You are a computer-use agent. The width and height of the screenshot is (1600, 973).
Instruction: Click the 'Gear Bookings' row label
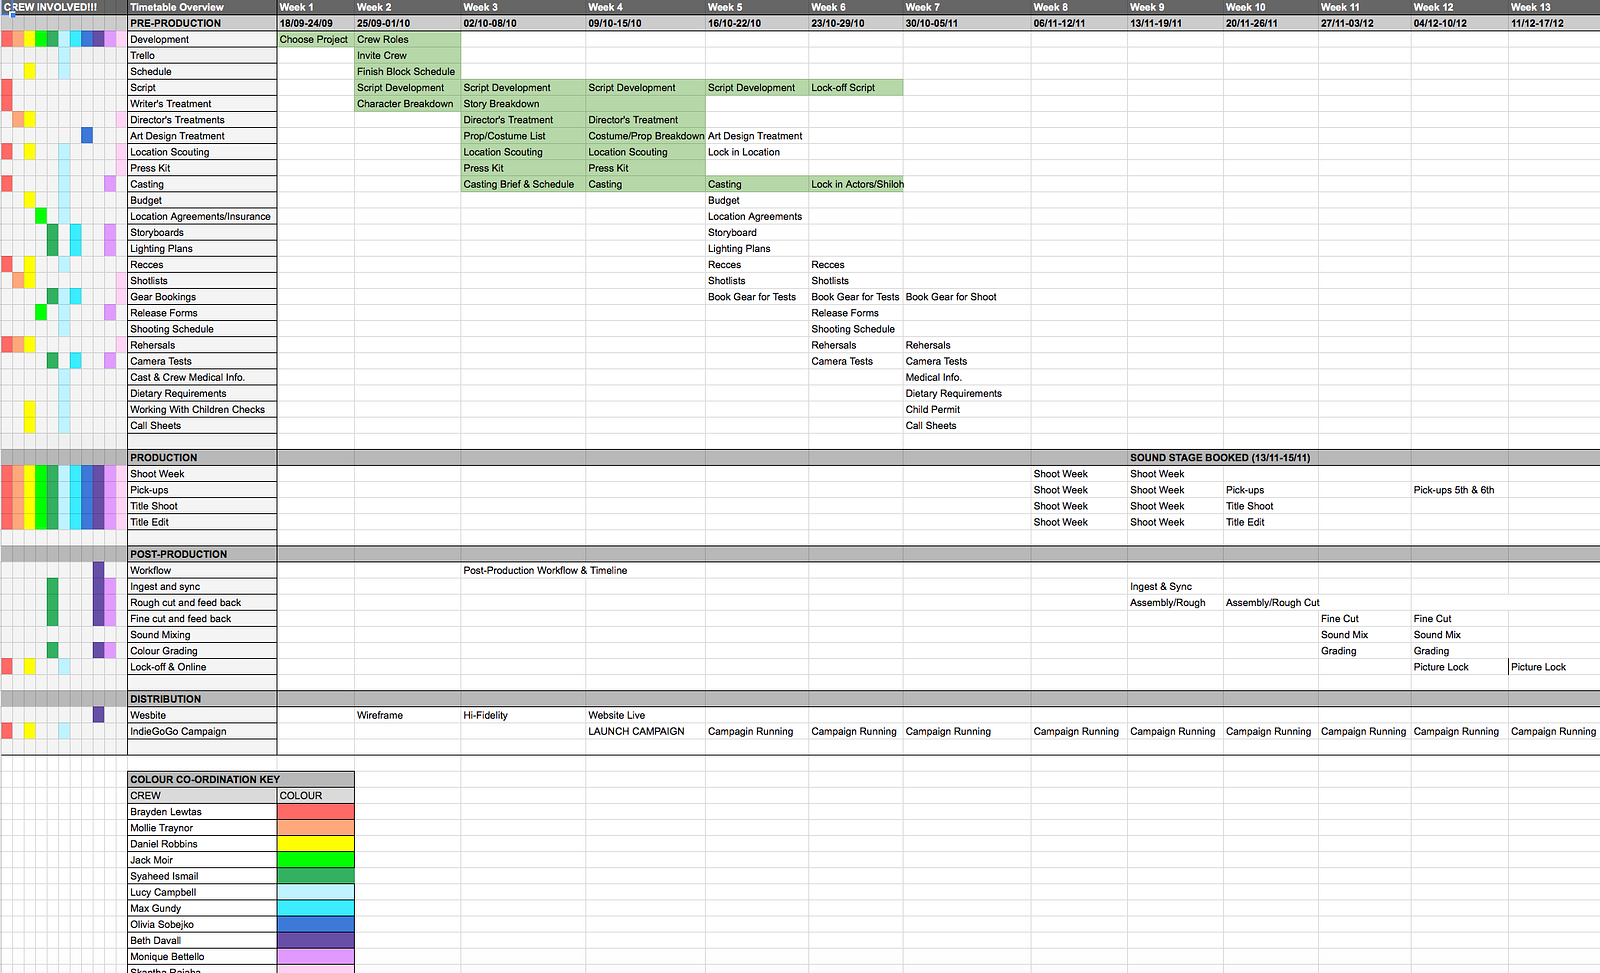pos(202,297)
